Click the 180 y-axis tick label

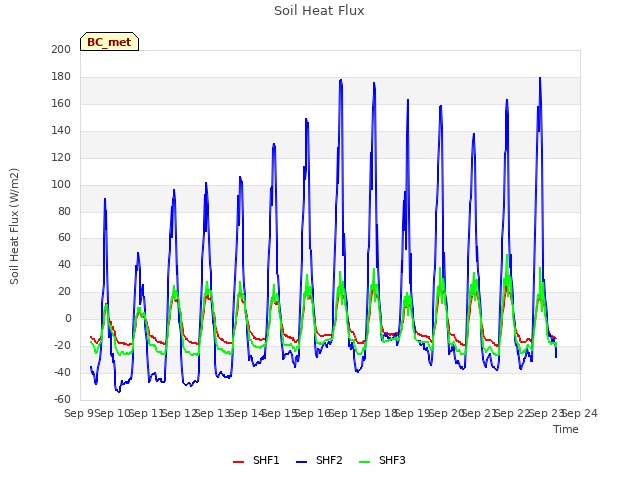[x=61, y=76]
